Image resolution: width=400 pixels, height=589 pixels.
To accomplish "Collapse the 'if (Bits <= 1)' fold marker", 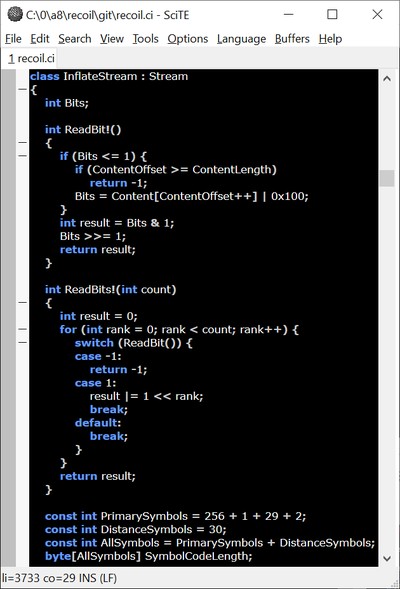I will pos(23,156).
